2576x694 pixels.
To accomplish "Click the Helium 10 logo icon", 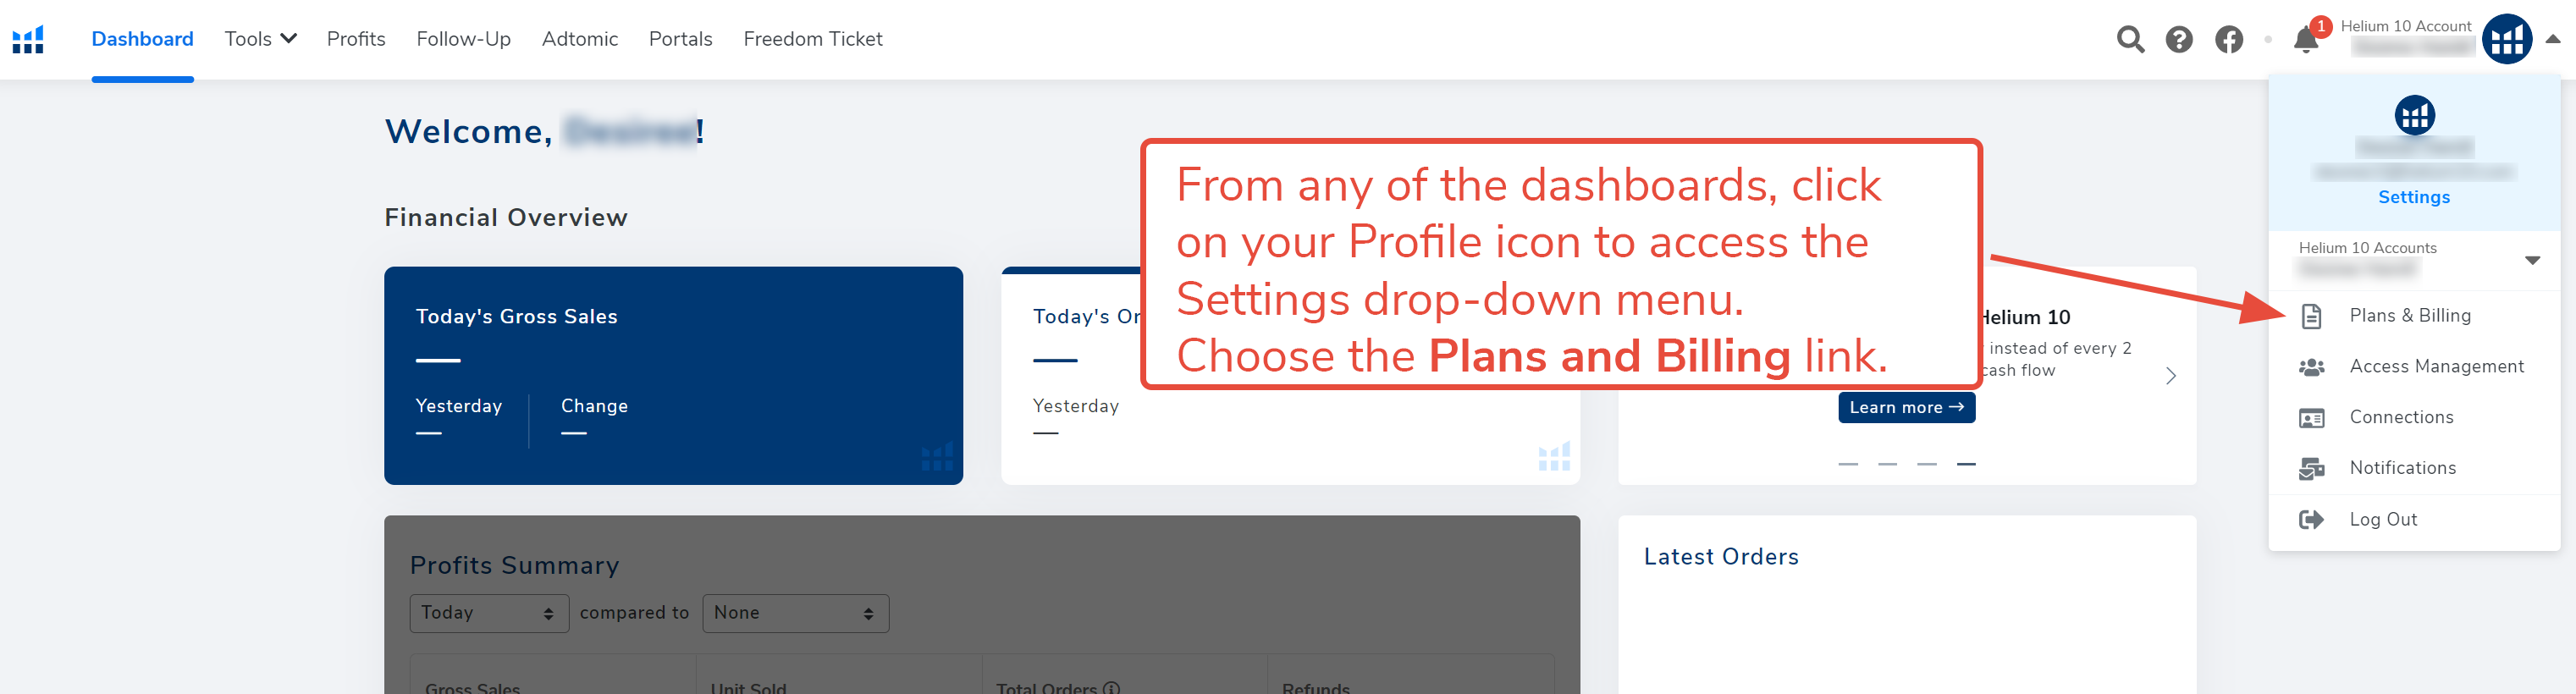I will (28, 39).
